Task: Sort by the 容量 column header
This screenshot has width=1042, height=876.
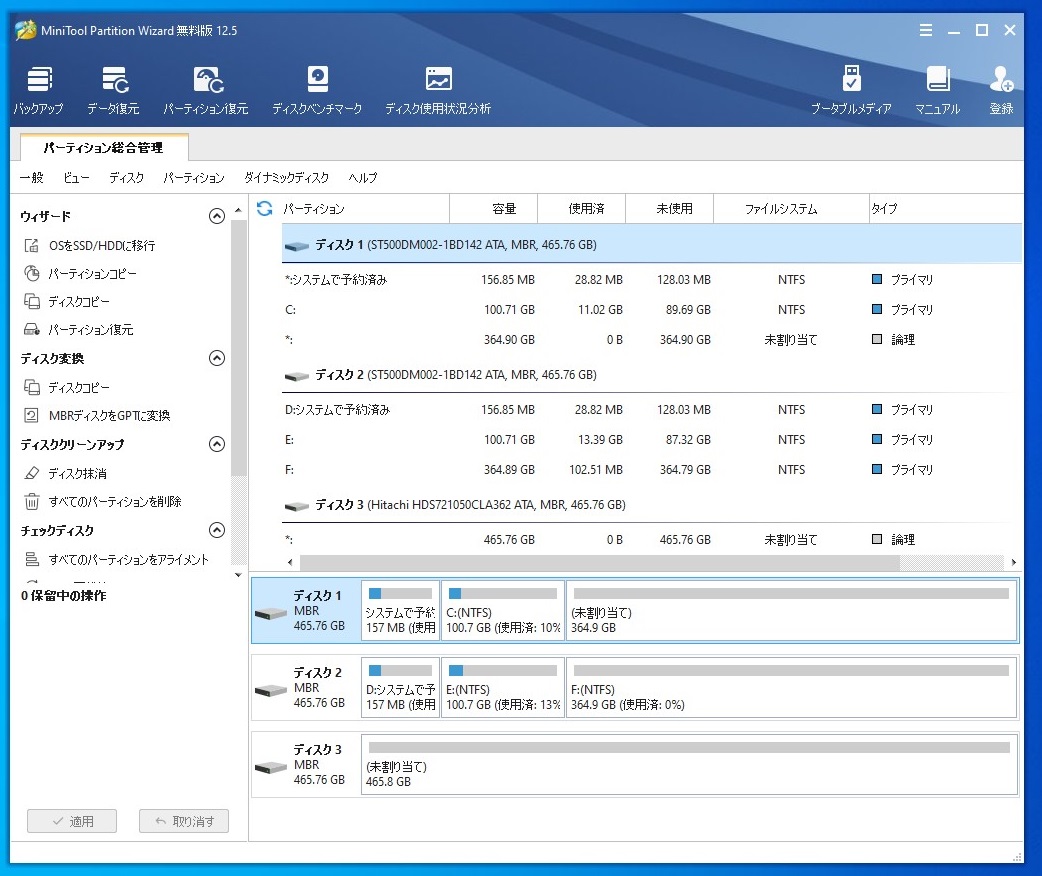Action: coord(494,209)
